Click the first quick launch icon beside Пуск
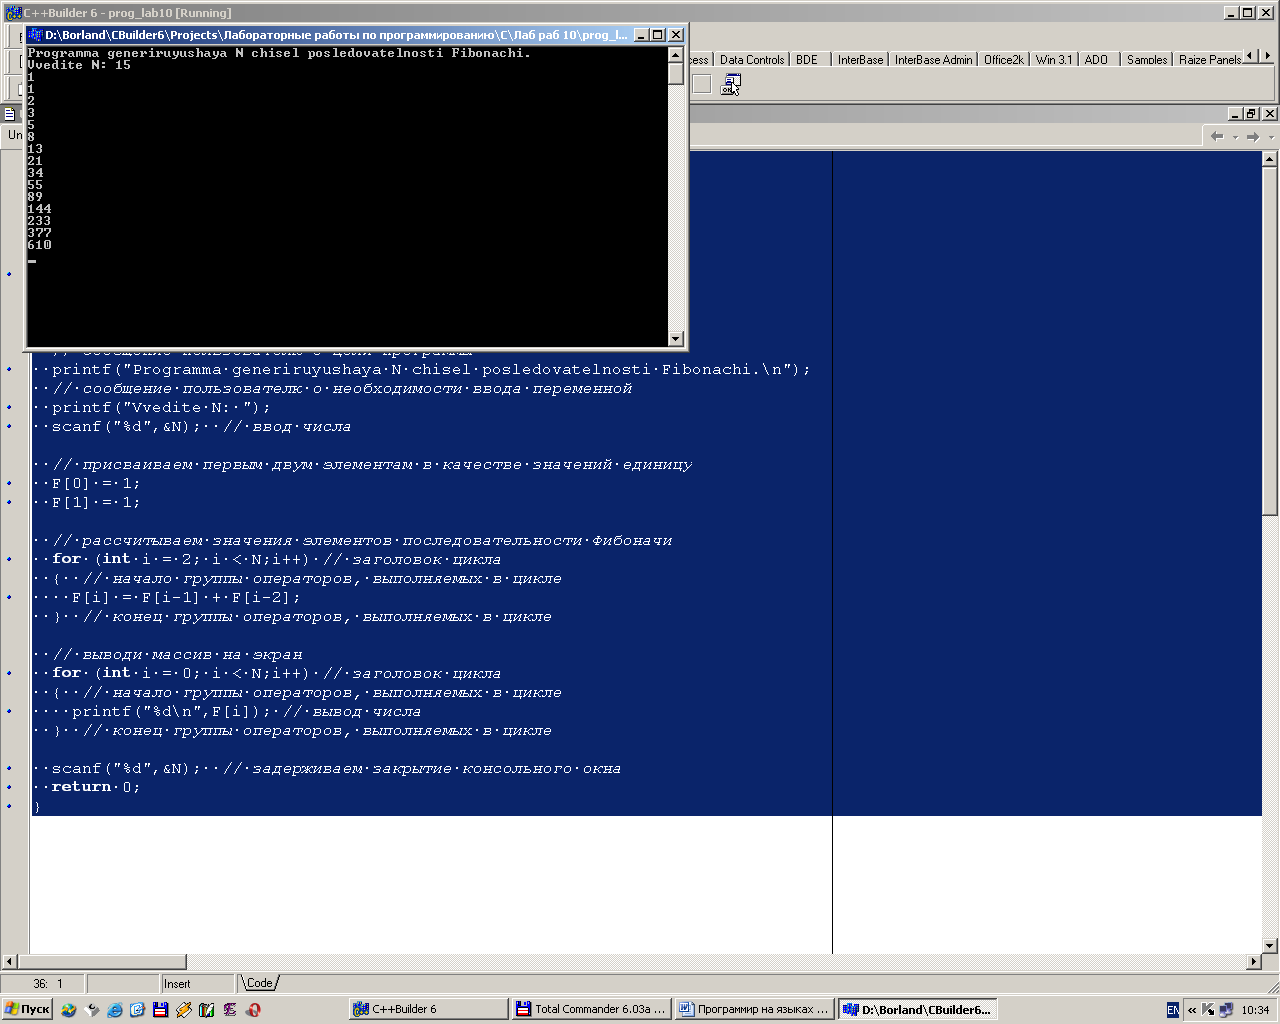The height and width of the screenshot is (1024, 1280). click(68, 1010)
